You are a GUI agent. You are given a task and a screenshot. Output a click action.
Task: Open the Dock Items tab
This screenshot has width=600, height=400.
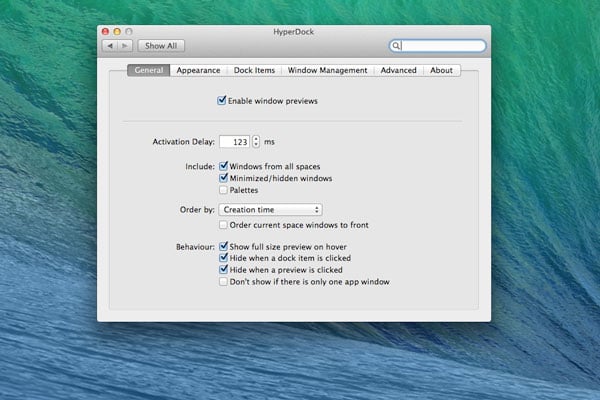tap(254, 70)
